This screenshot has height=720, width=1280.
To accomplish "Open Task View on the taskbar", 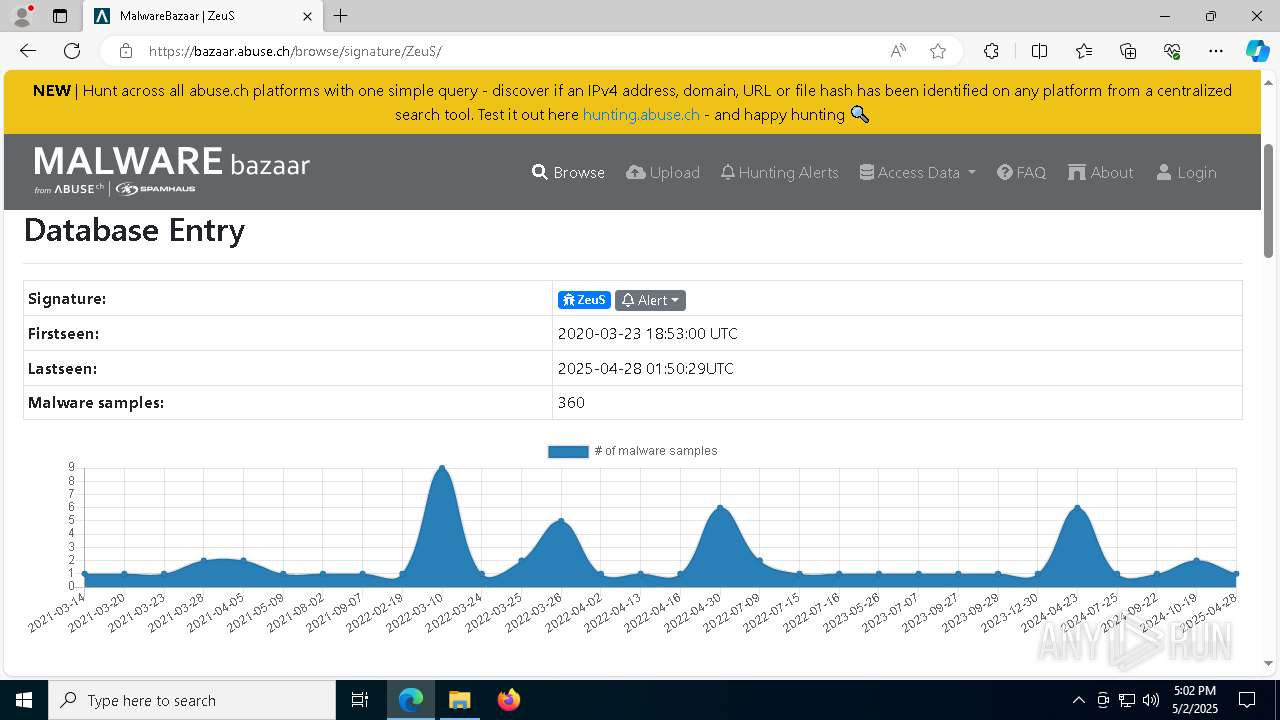I will tap(360, 700).
